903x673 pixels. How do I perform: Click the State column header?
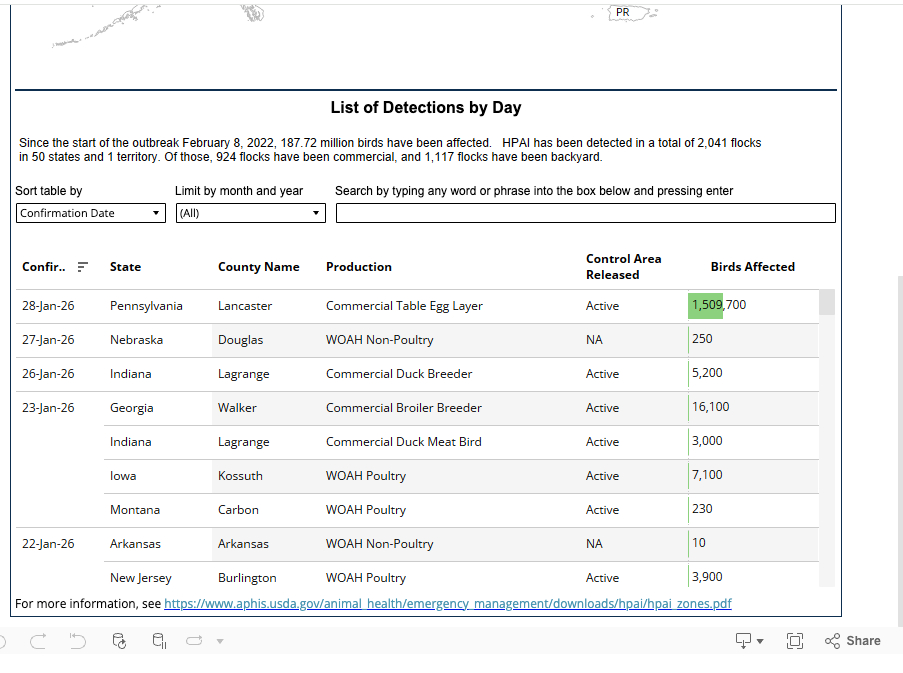(125, 267)
